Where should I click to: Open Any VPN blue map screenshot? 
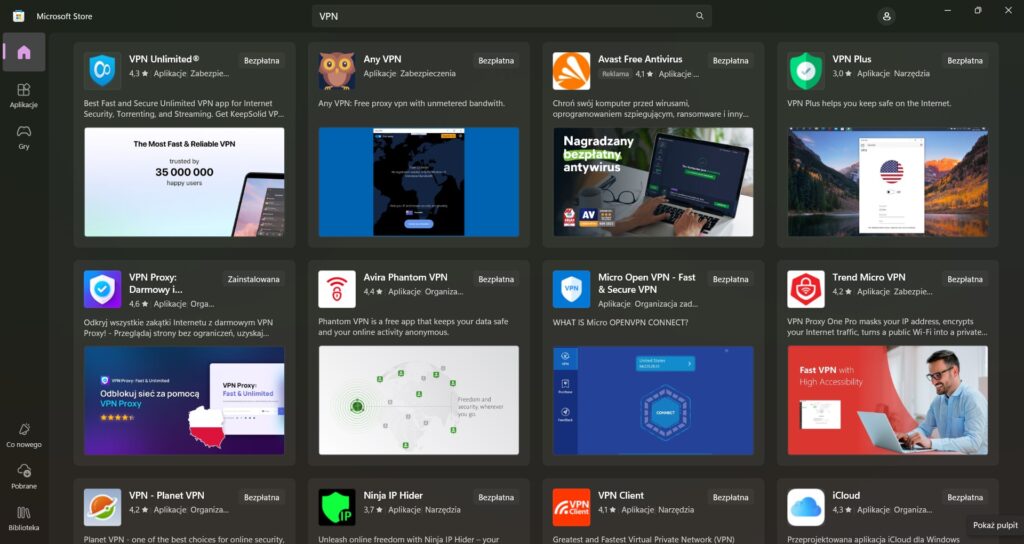coord(419,182)
